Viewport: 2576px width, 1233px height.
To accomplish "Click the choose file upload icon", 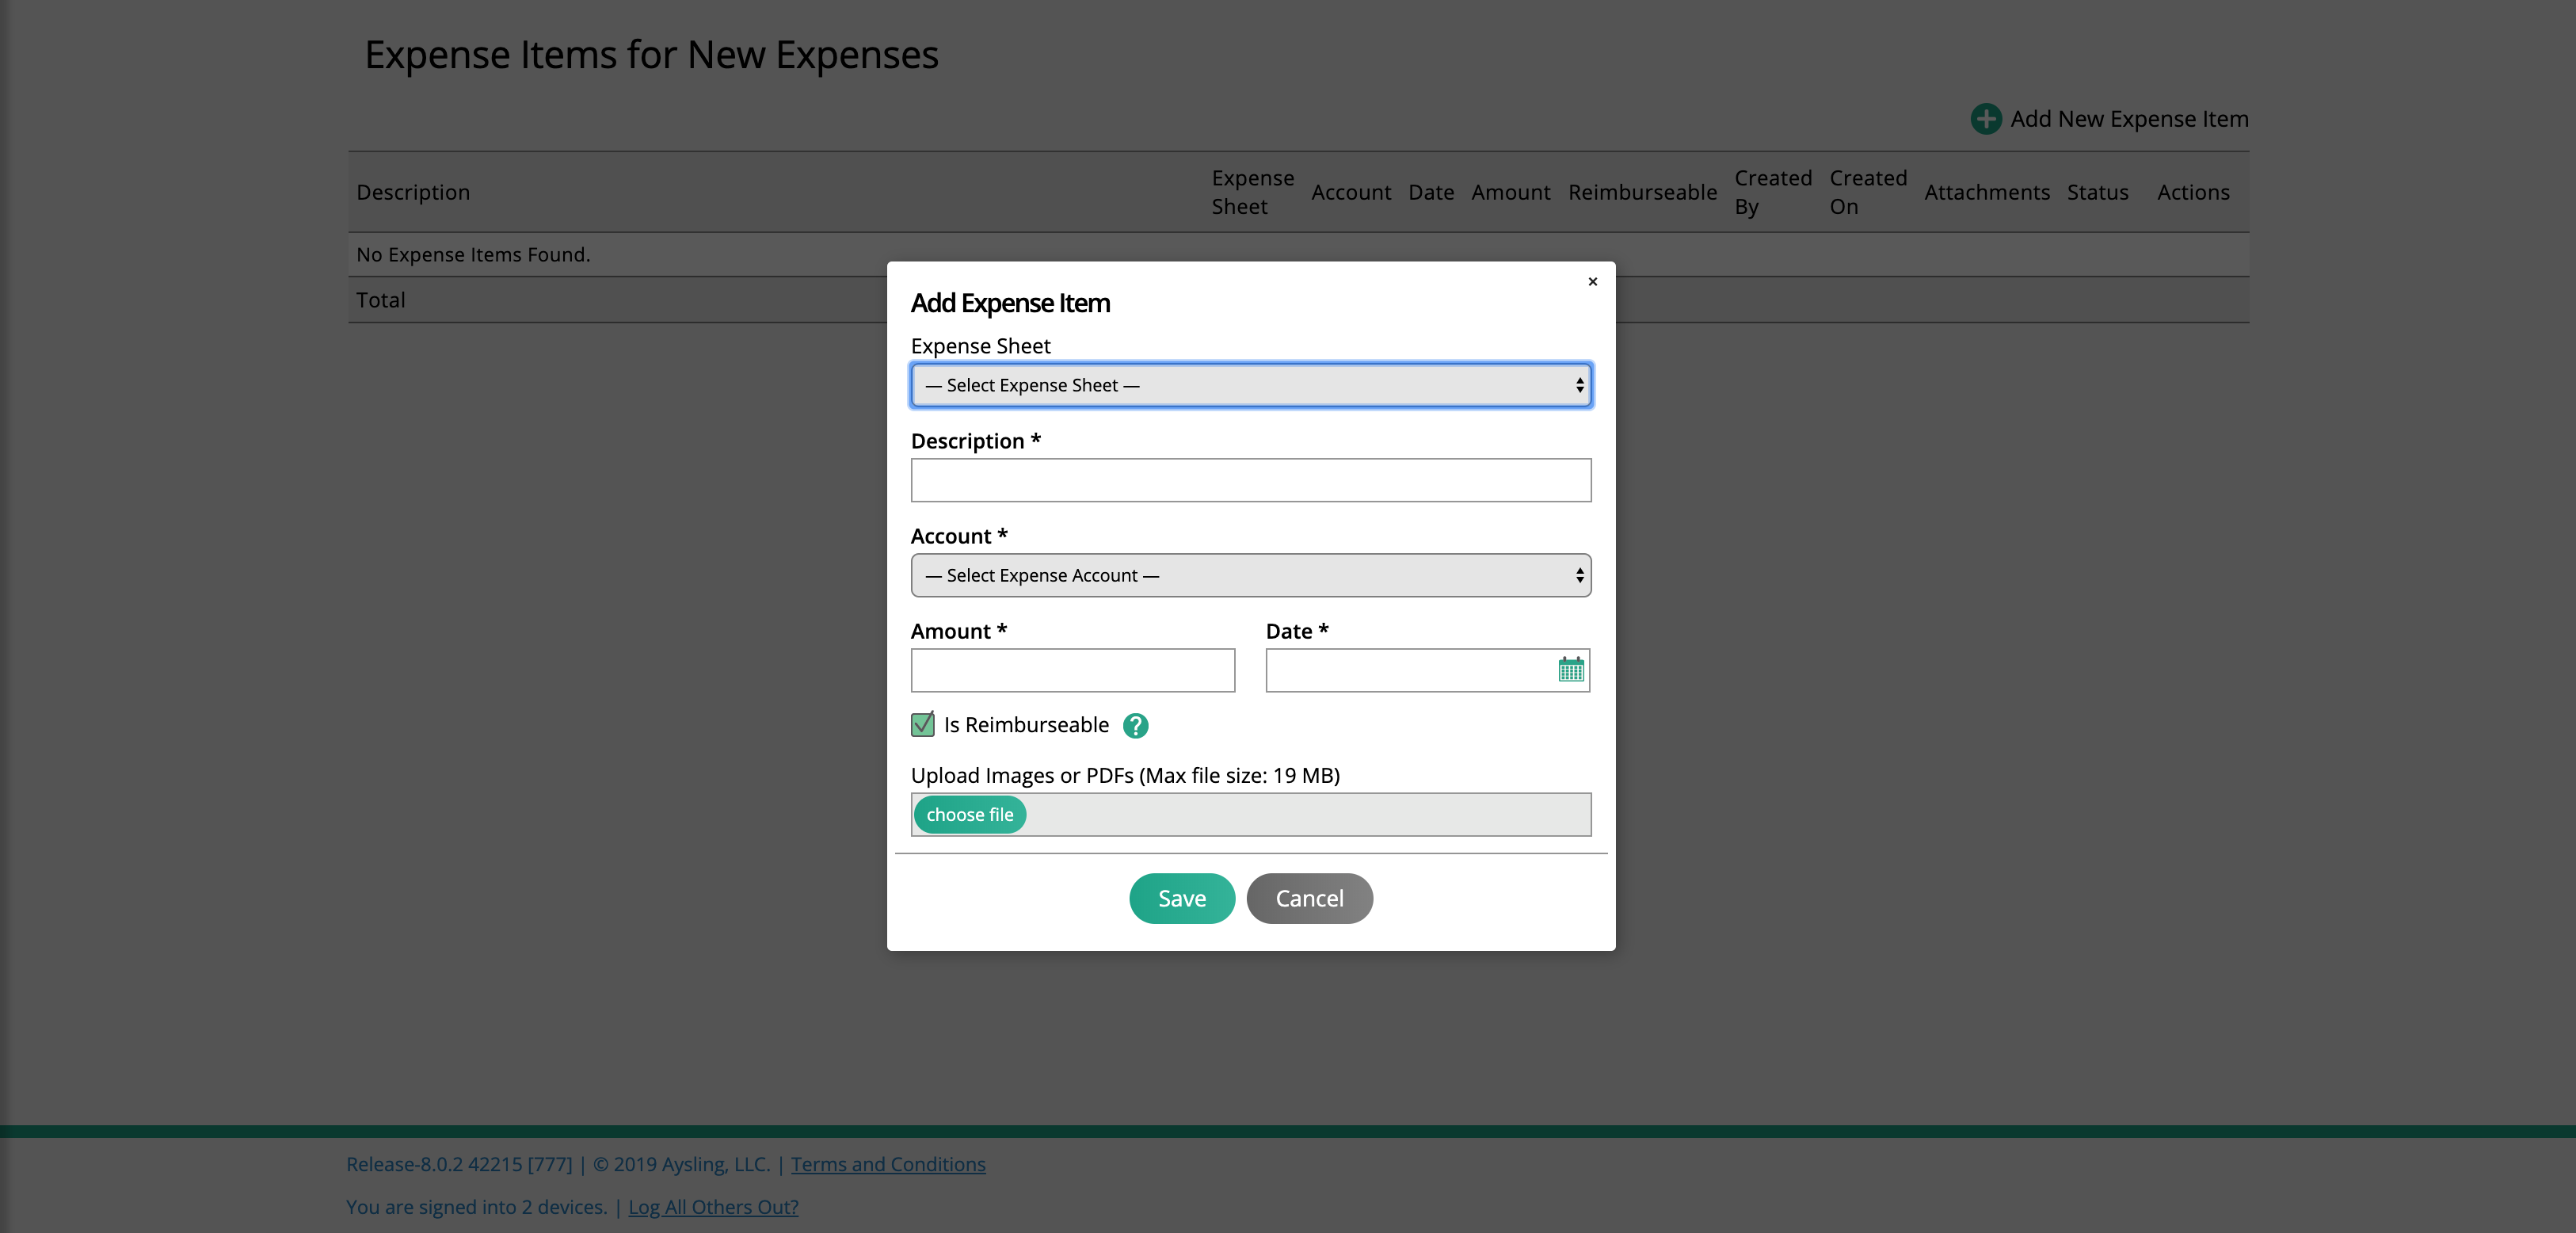I will pos(970,814).
